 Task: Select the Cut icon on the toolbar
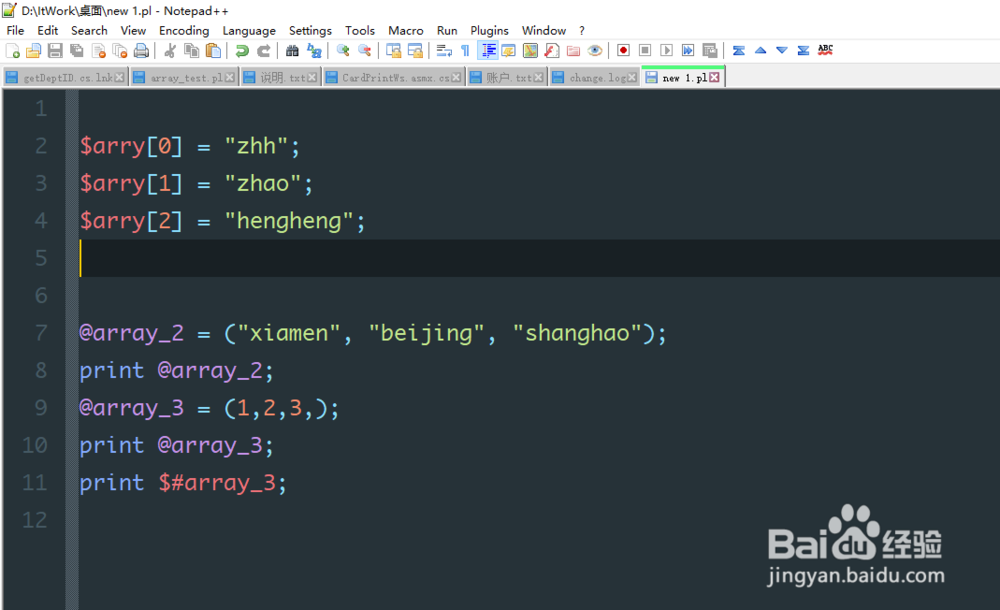pos(170,50)
